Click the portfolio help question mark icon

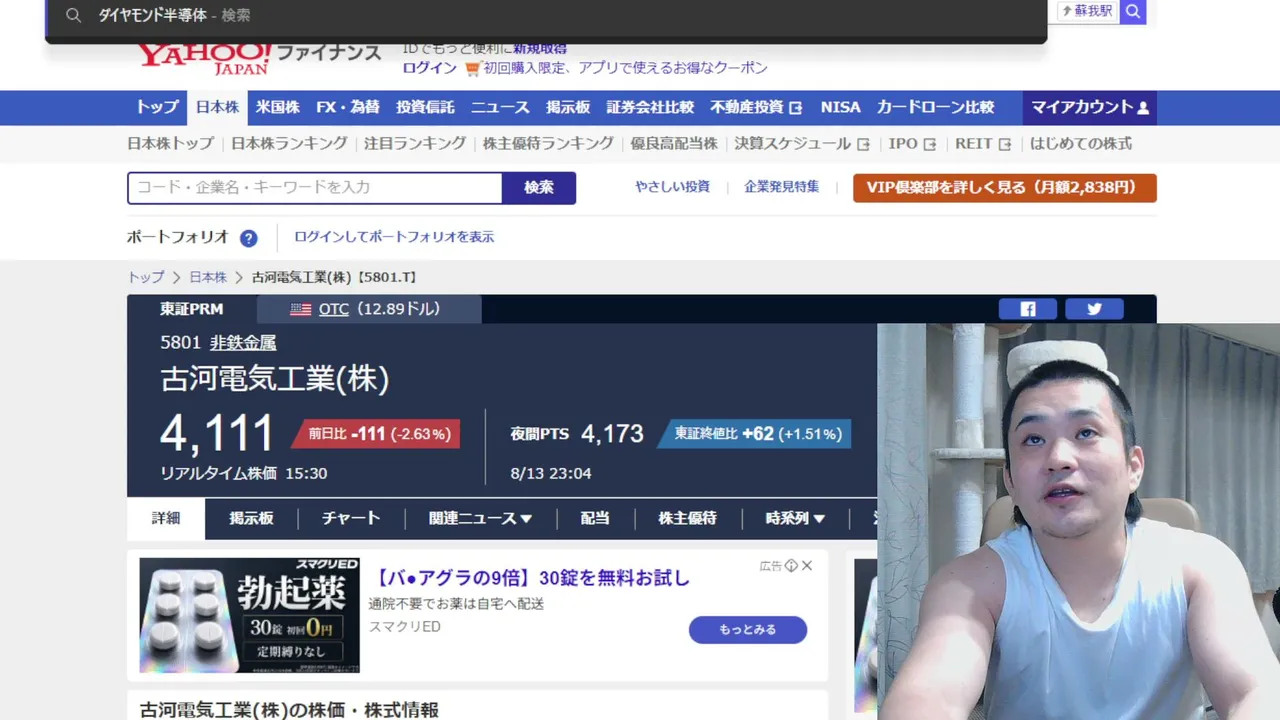tap(248, 238)
